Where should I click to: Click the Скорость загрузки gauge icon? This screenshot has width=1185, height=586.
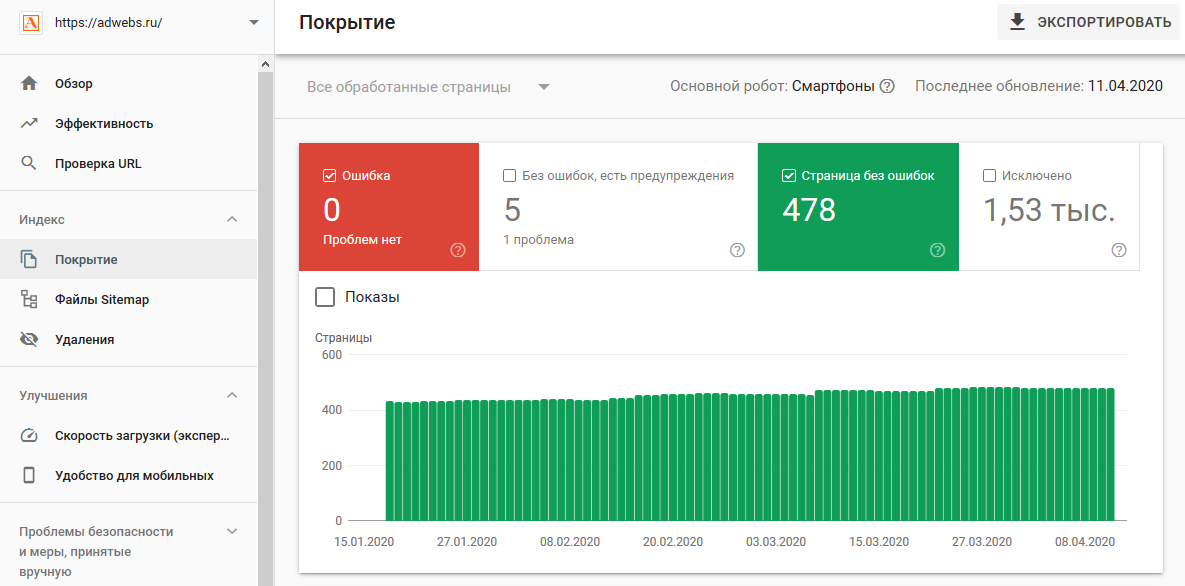coord(29,436)
